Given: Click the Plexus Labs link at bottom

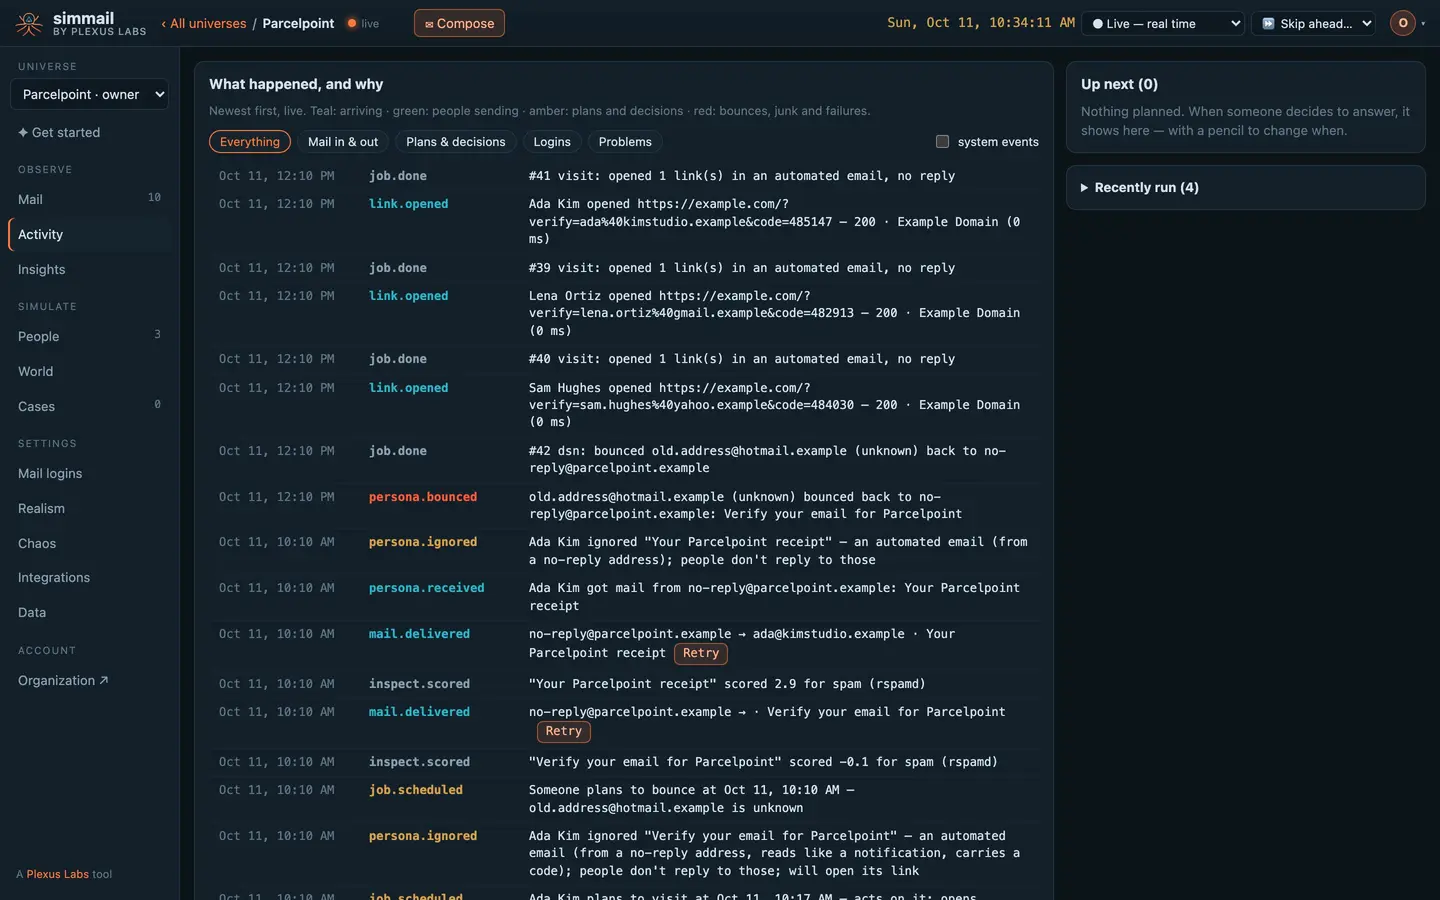Looking at the screenshot, I should [58, 874].
